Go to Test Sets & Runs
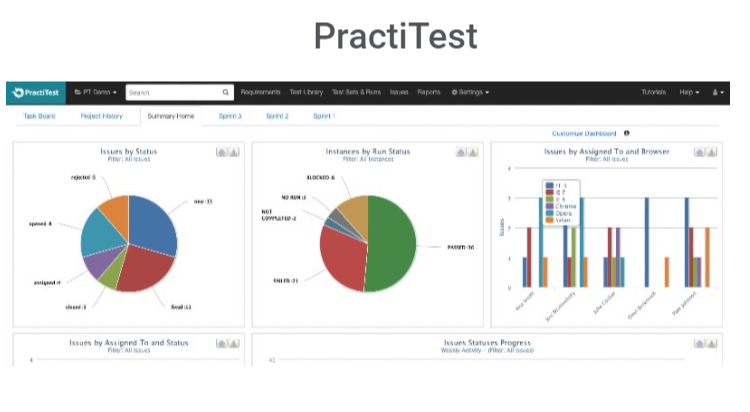The image size is (750, 412). 356,92
